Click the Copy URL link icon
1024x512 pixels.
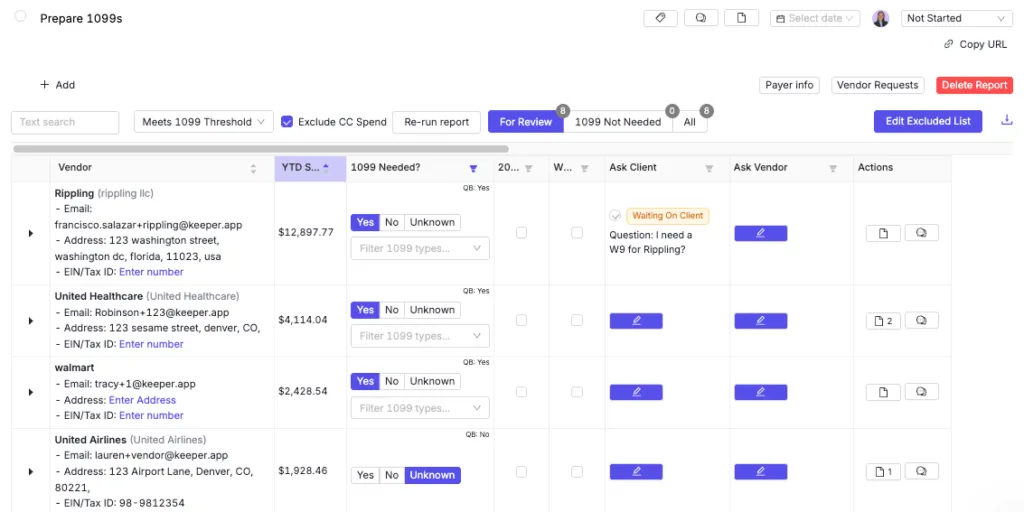point(948,44)
